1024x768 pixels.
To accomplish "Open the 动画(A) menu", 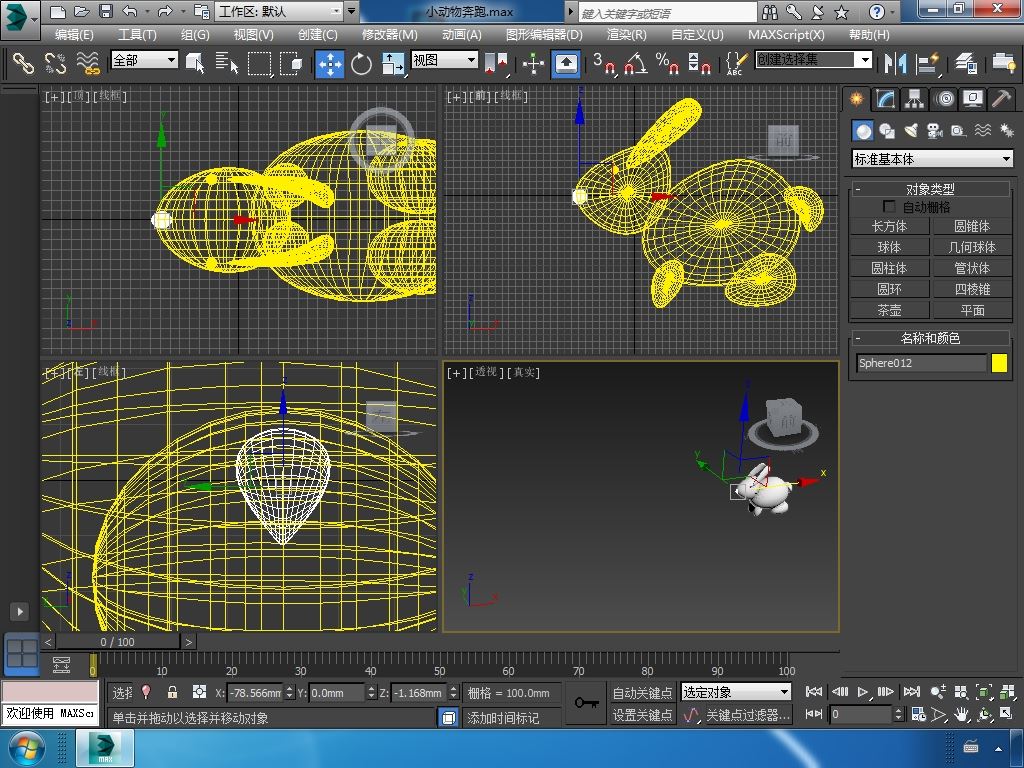I will (462, 35).
